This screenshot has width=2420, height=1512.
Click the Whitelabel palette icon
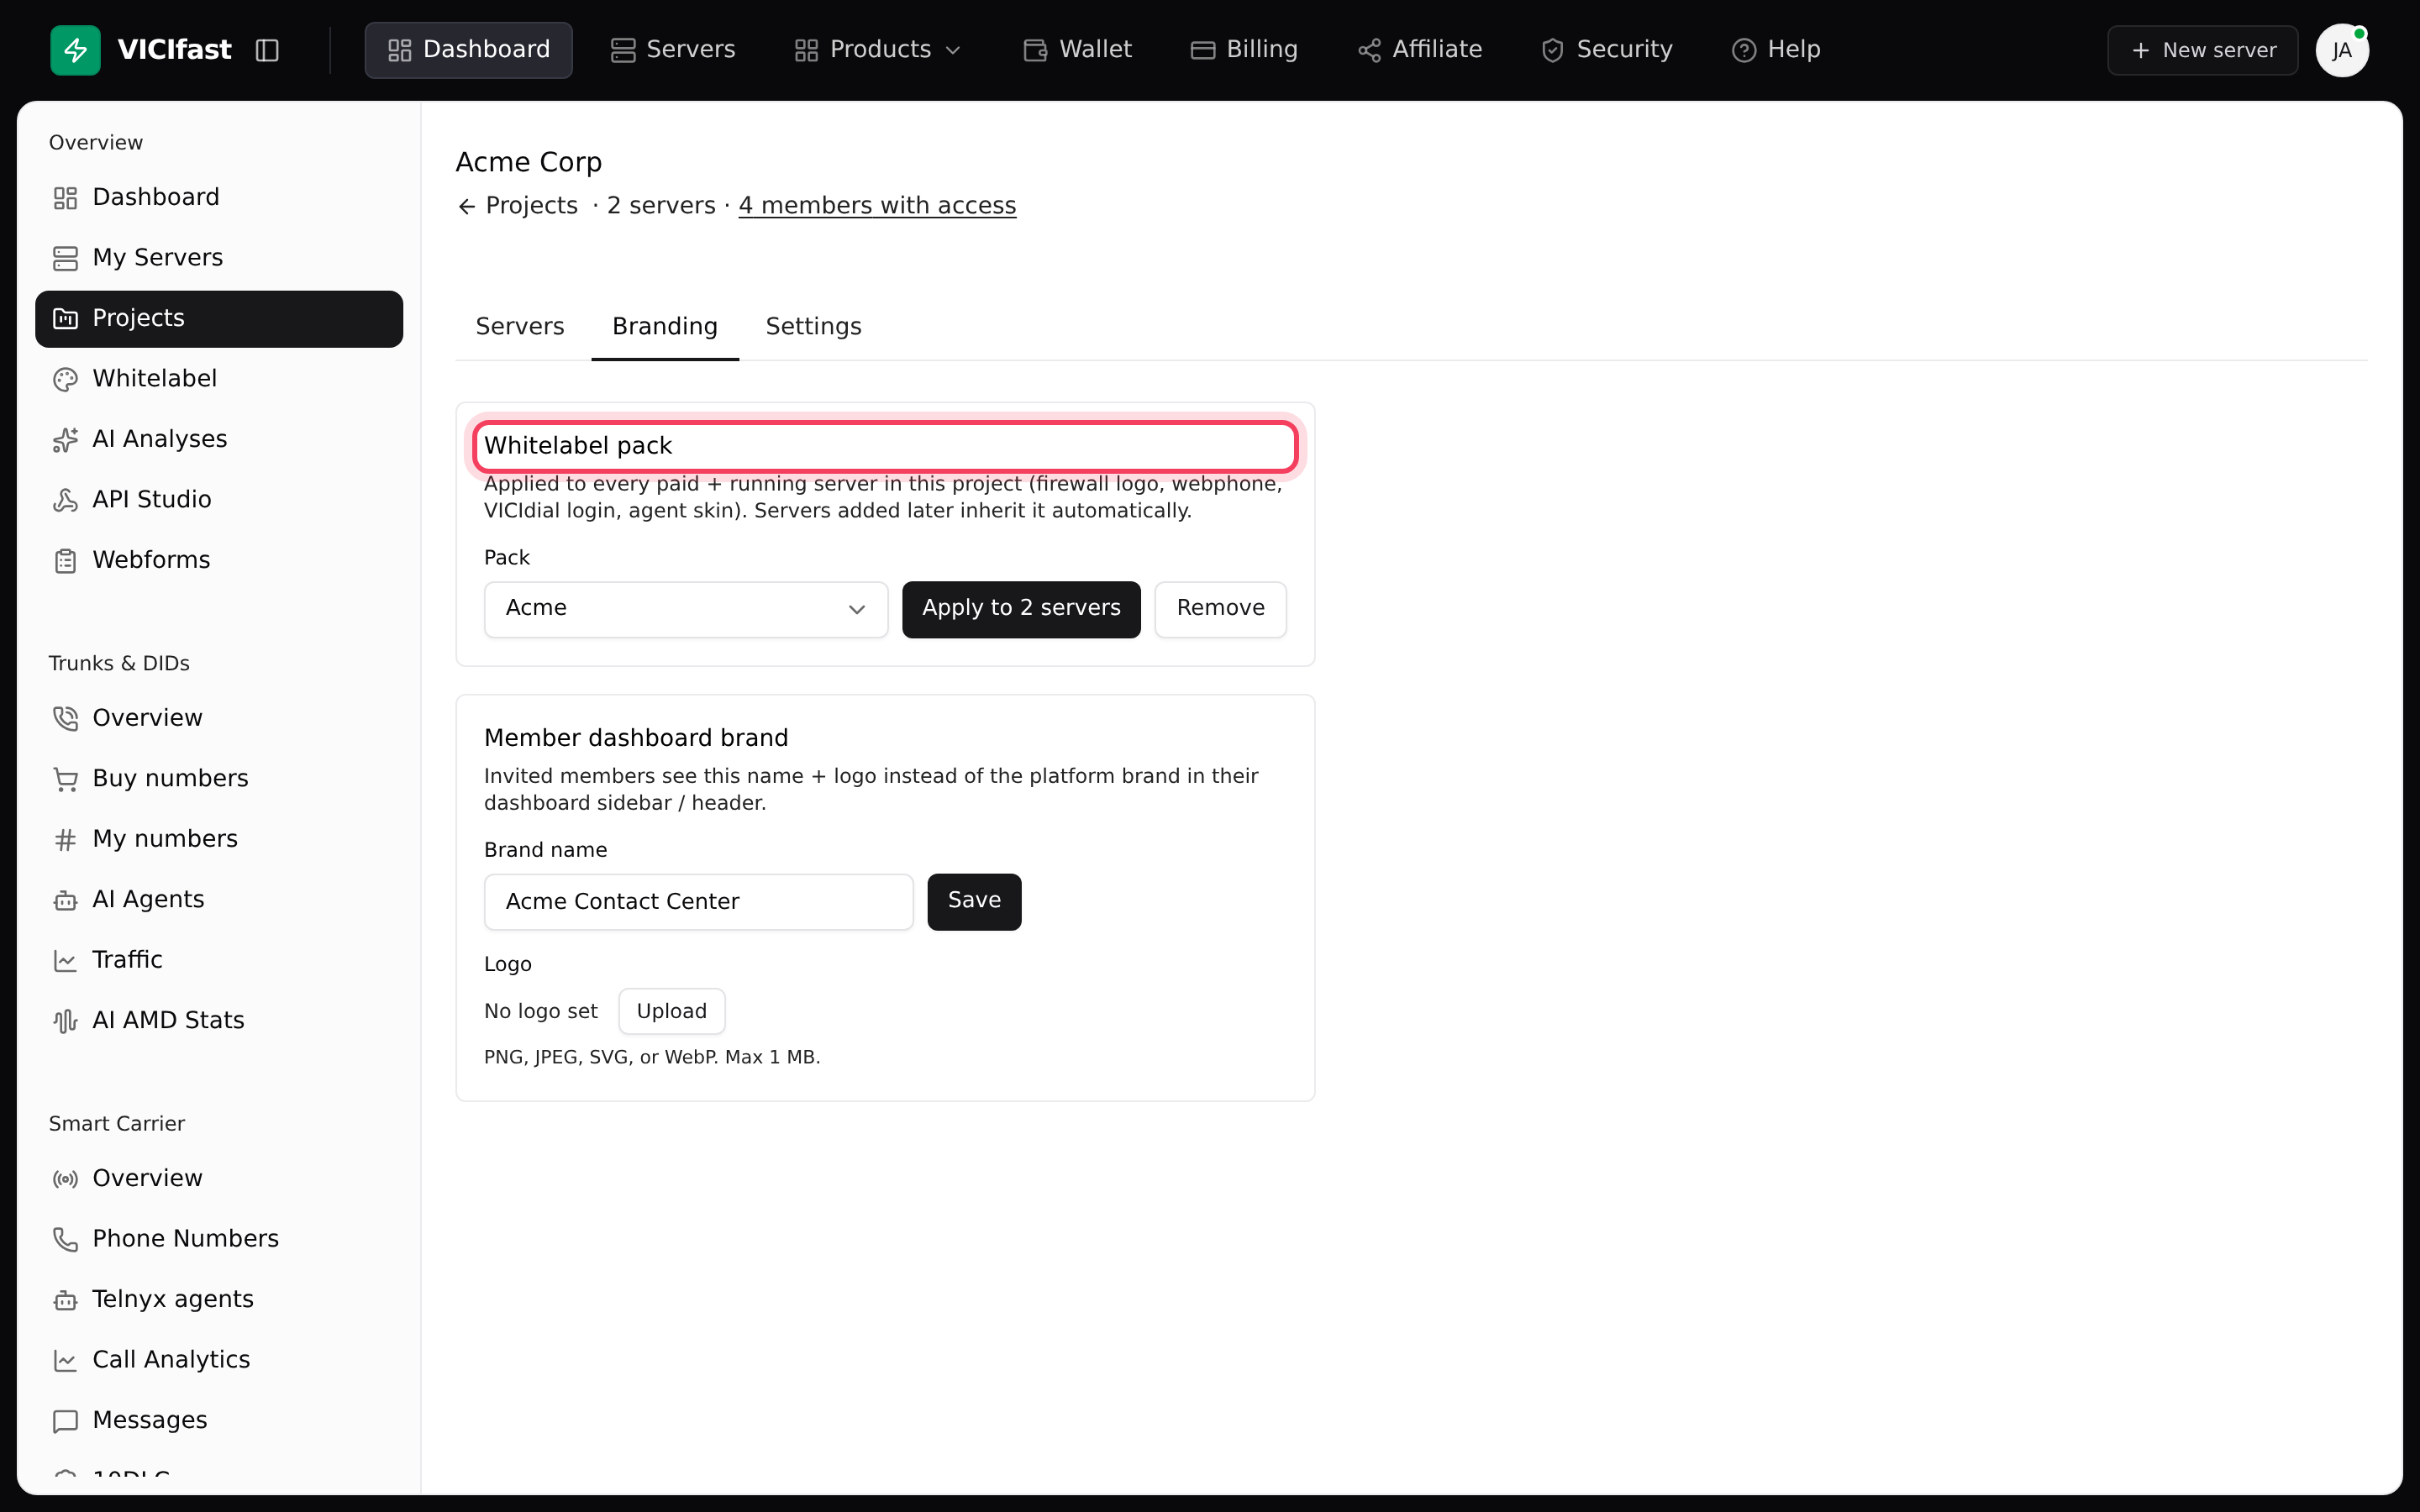65,379
